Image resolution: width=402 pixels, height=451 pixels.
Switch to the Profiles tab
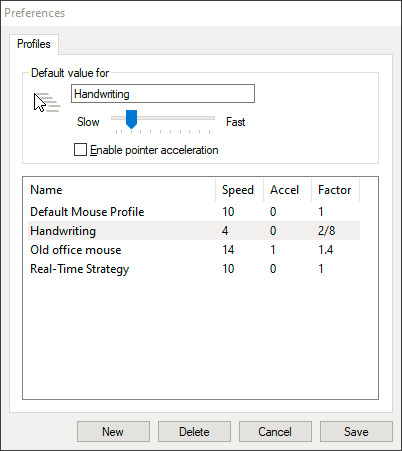pos(34,44)
